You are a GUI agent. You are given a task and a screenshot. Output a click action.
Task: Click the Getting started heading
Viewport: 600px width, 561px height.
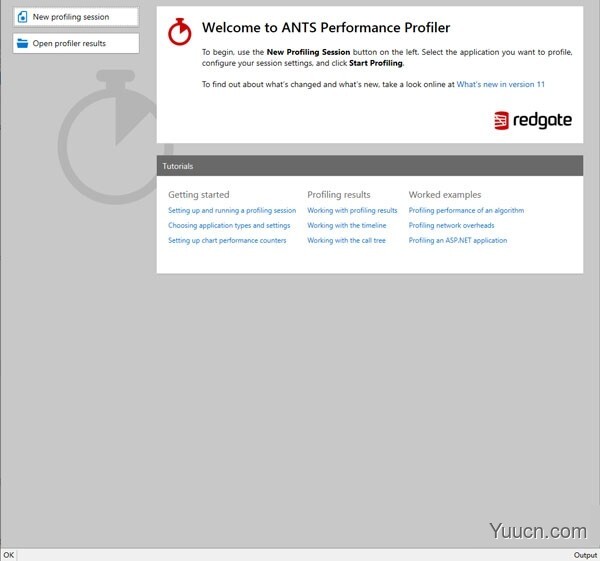pos(199,194)
